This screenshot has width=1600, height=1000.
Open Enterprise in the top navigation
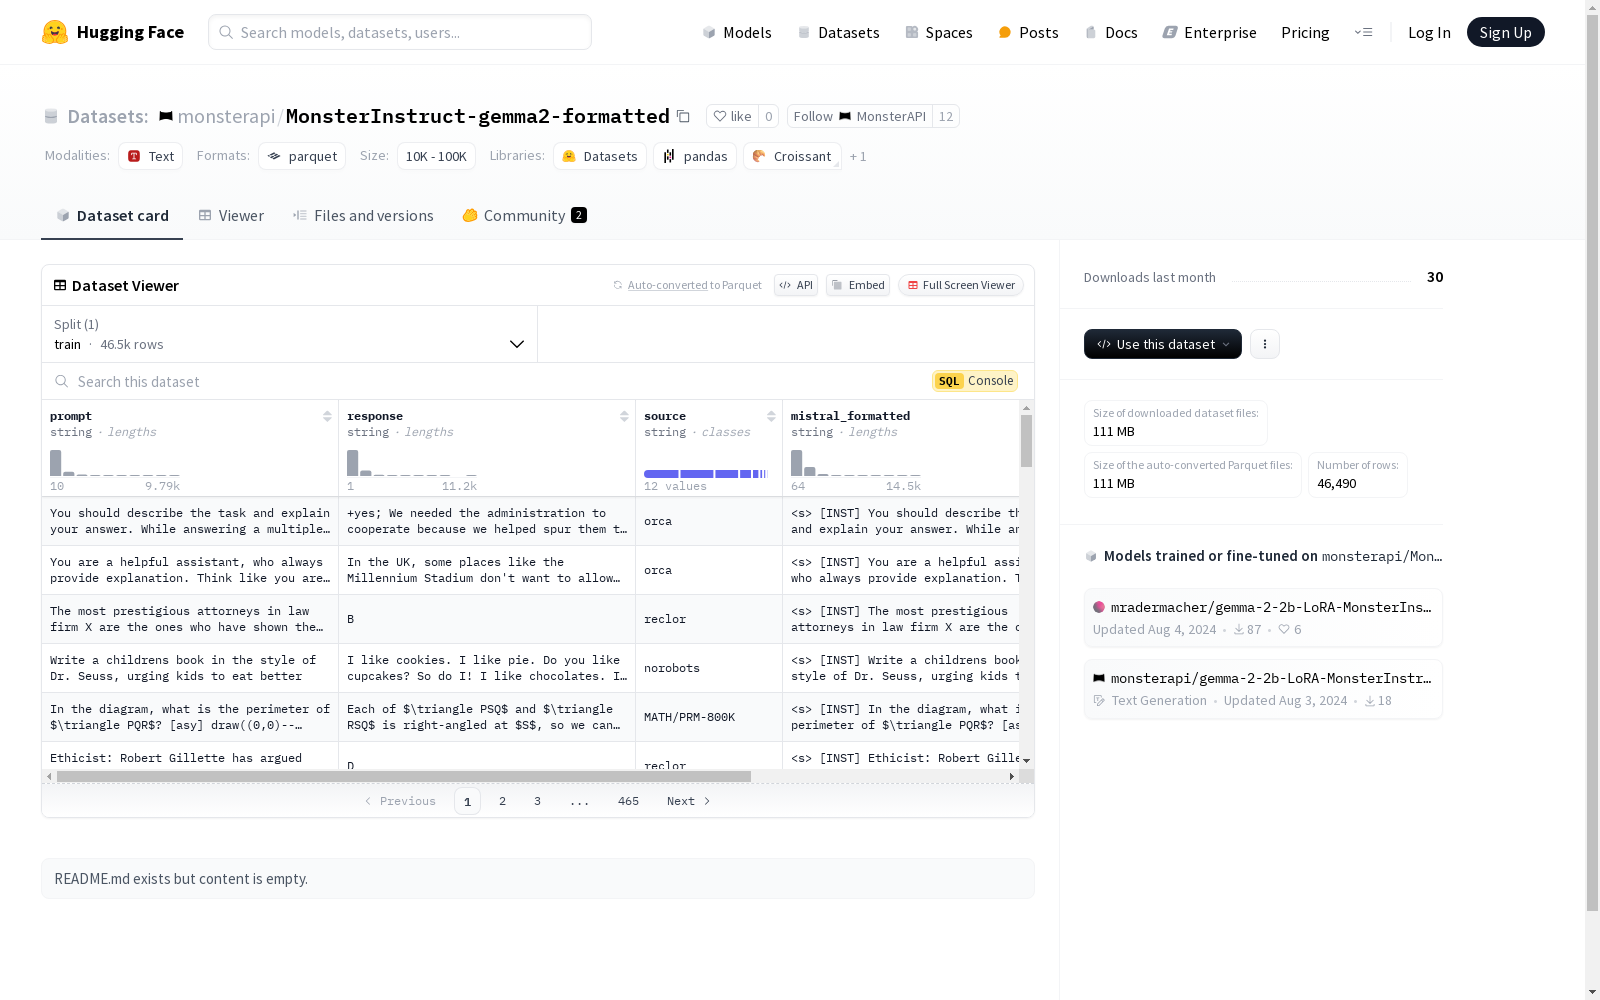(x=1209, y=32)
